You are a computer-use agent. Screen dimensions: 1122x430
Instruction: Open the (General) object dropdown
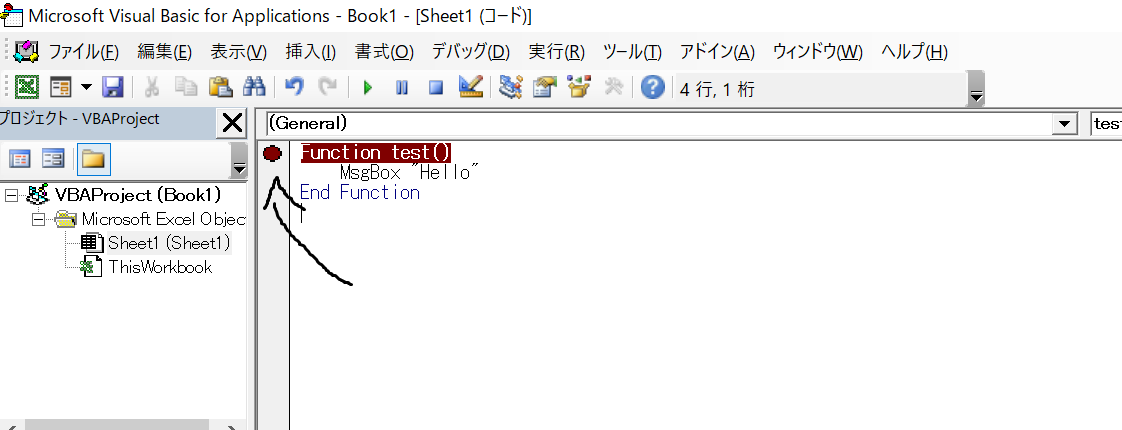(x=1065, y=124)
